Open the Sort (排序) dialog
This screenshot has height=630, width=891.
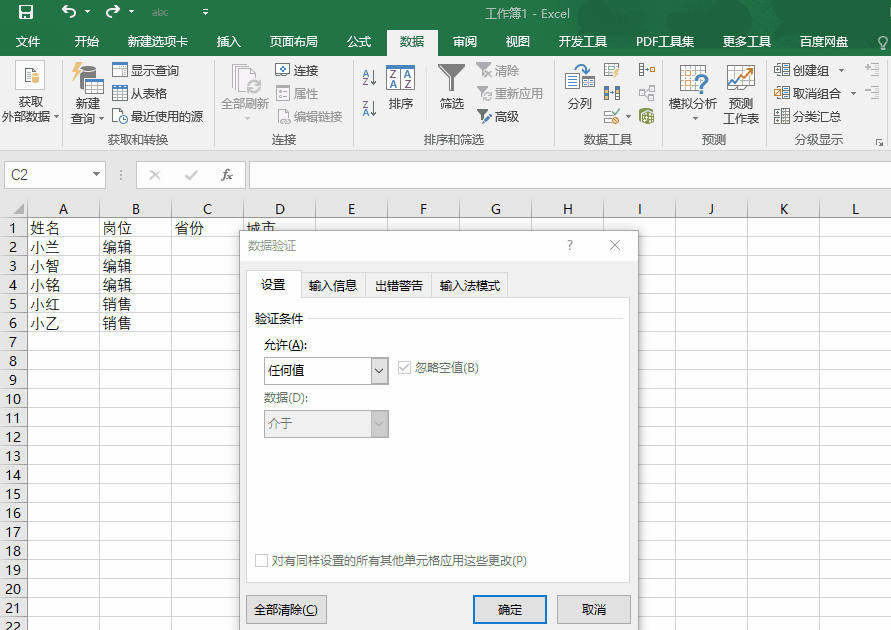tap(401, 88)
